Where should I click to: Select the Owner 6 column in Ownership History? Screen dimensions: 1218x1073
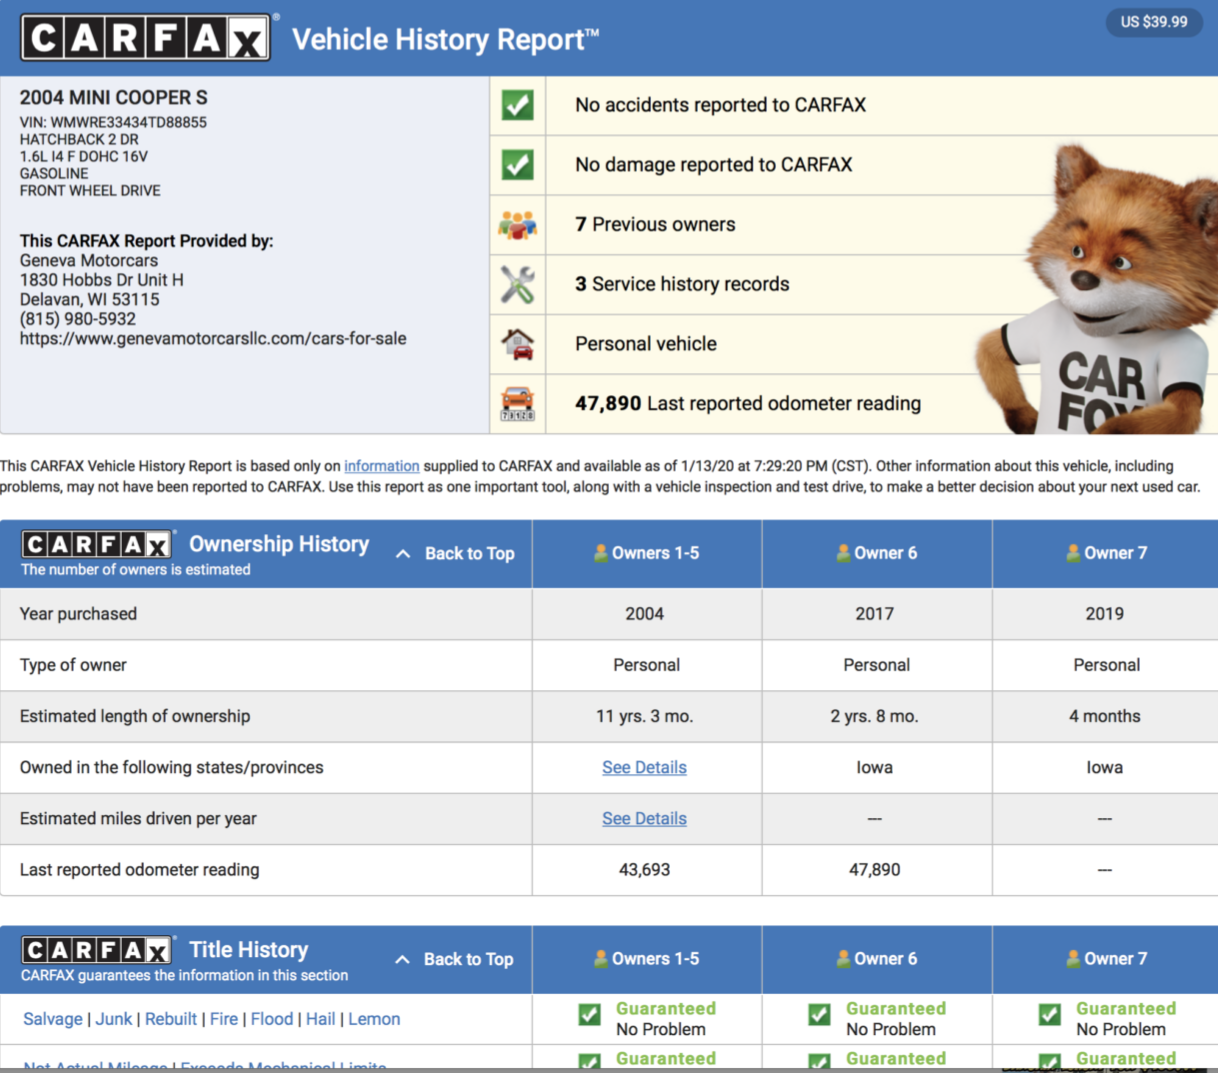coord(877,553)
